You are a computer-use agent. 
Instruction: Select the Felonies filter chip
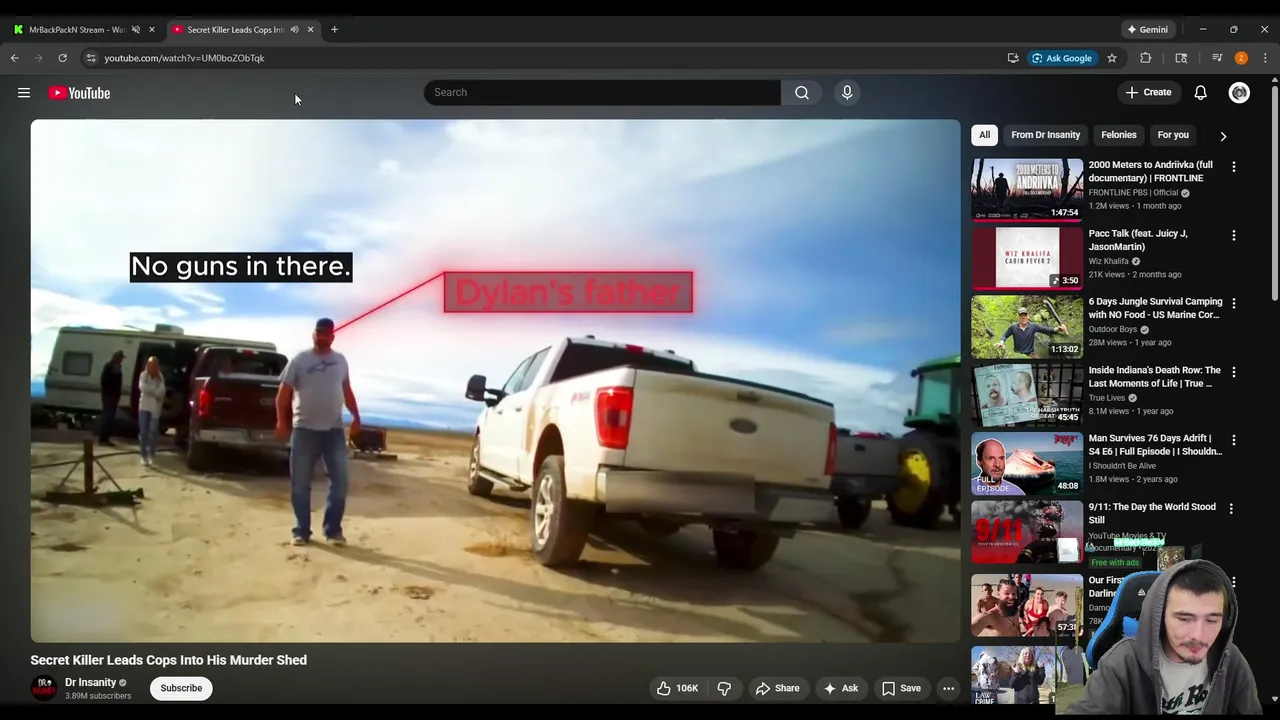coord(1118,135)
